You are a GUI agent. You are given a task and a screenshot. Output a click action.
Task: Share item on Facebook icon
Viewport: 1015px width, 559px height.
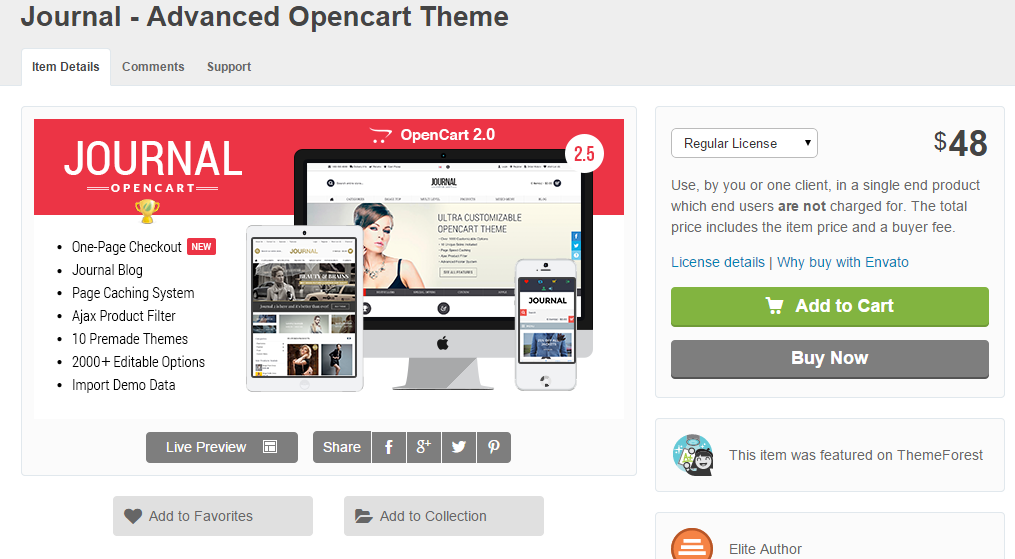tap(388, 447)
